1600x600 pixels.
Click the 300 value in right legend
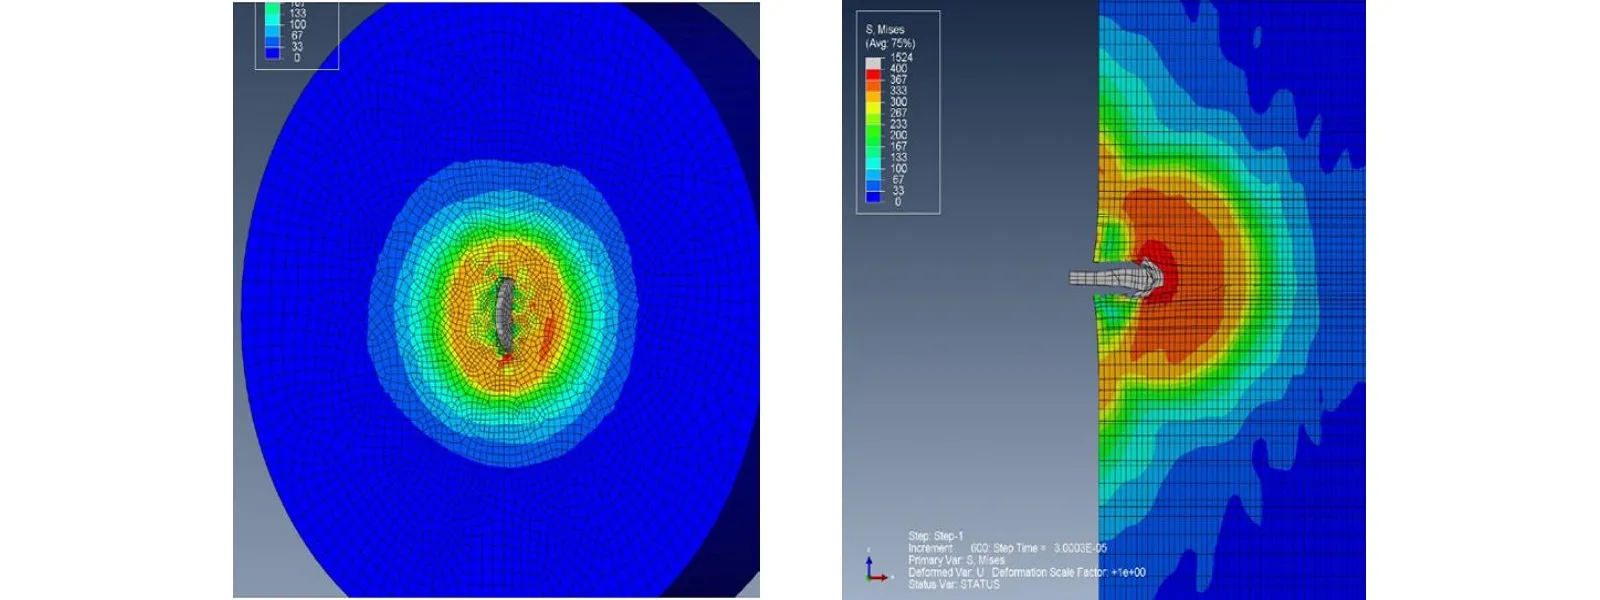pos(899,102)
